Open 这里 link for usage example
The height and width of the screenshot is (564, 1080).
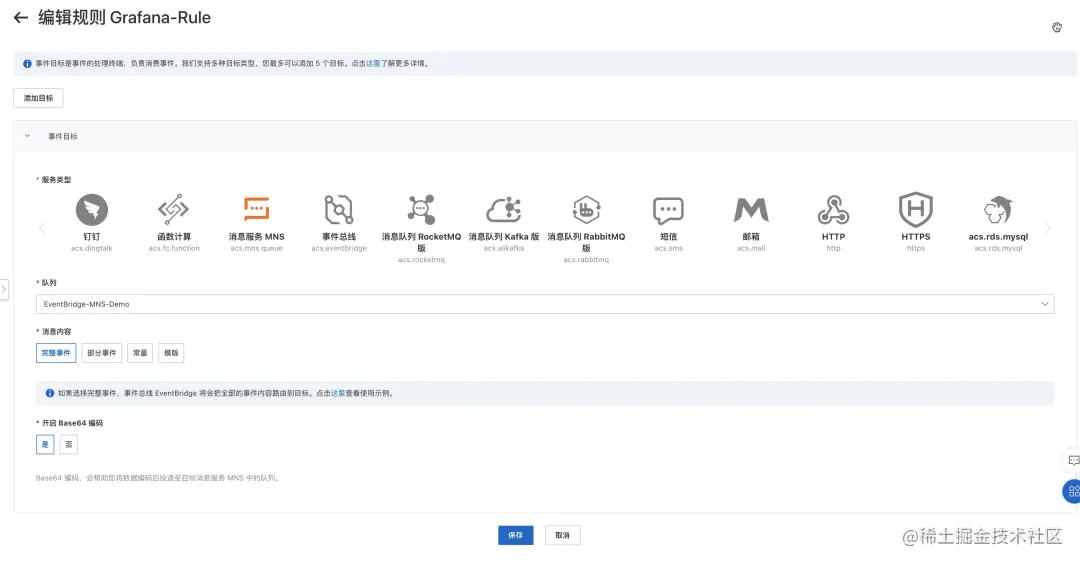338,393
